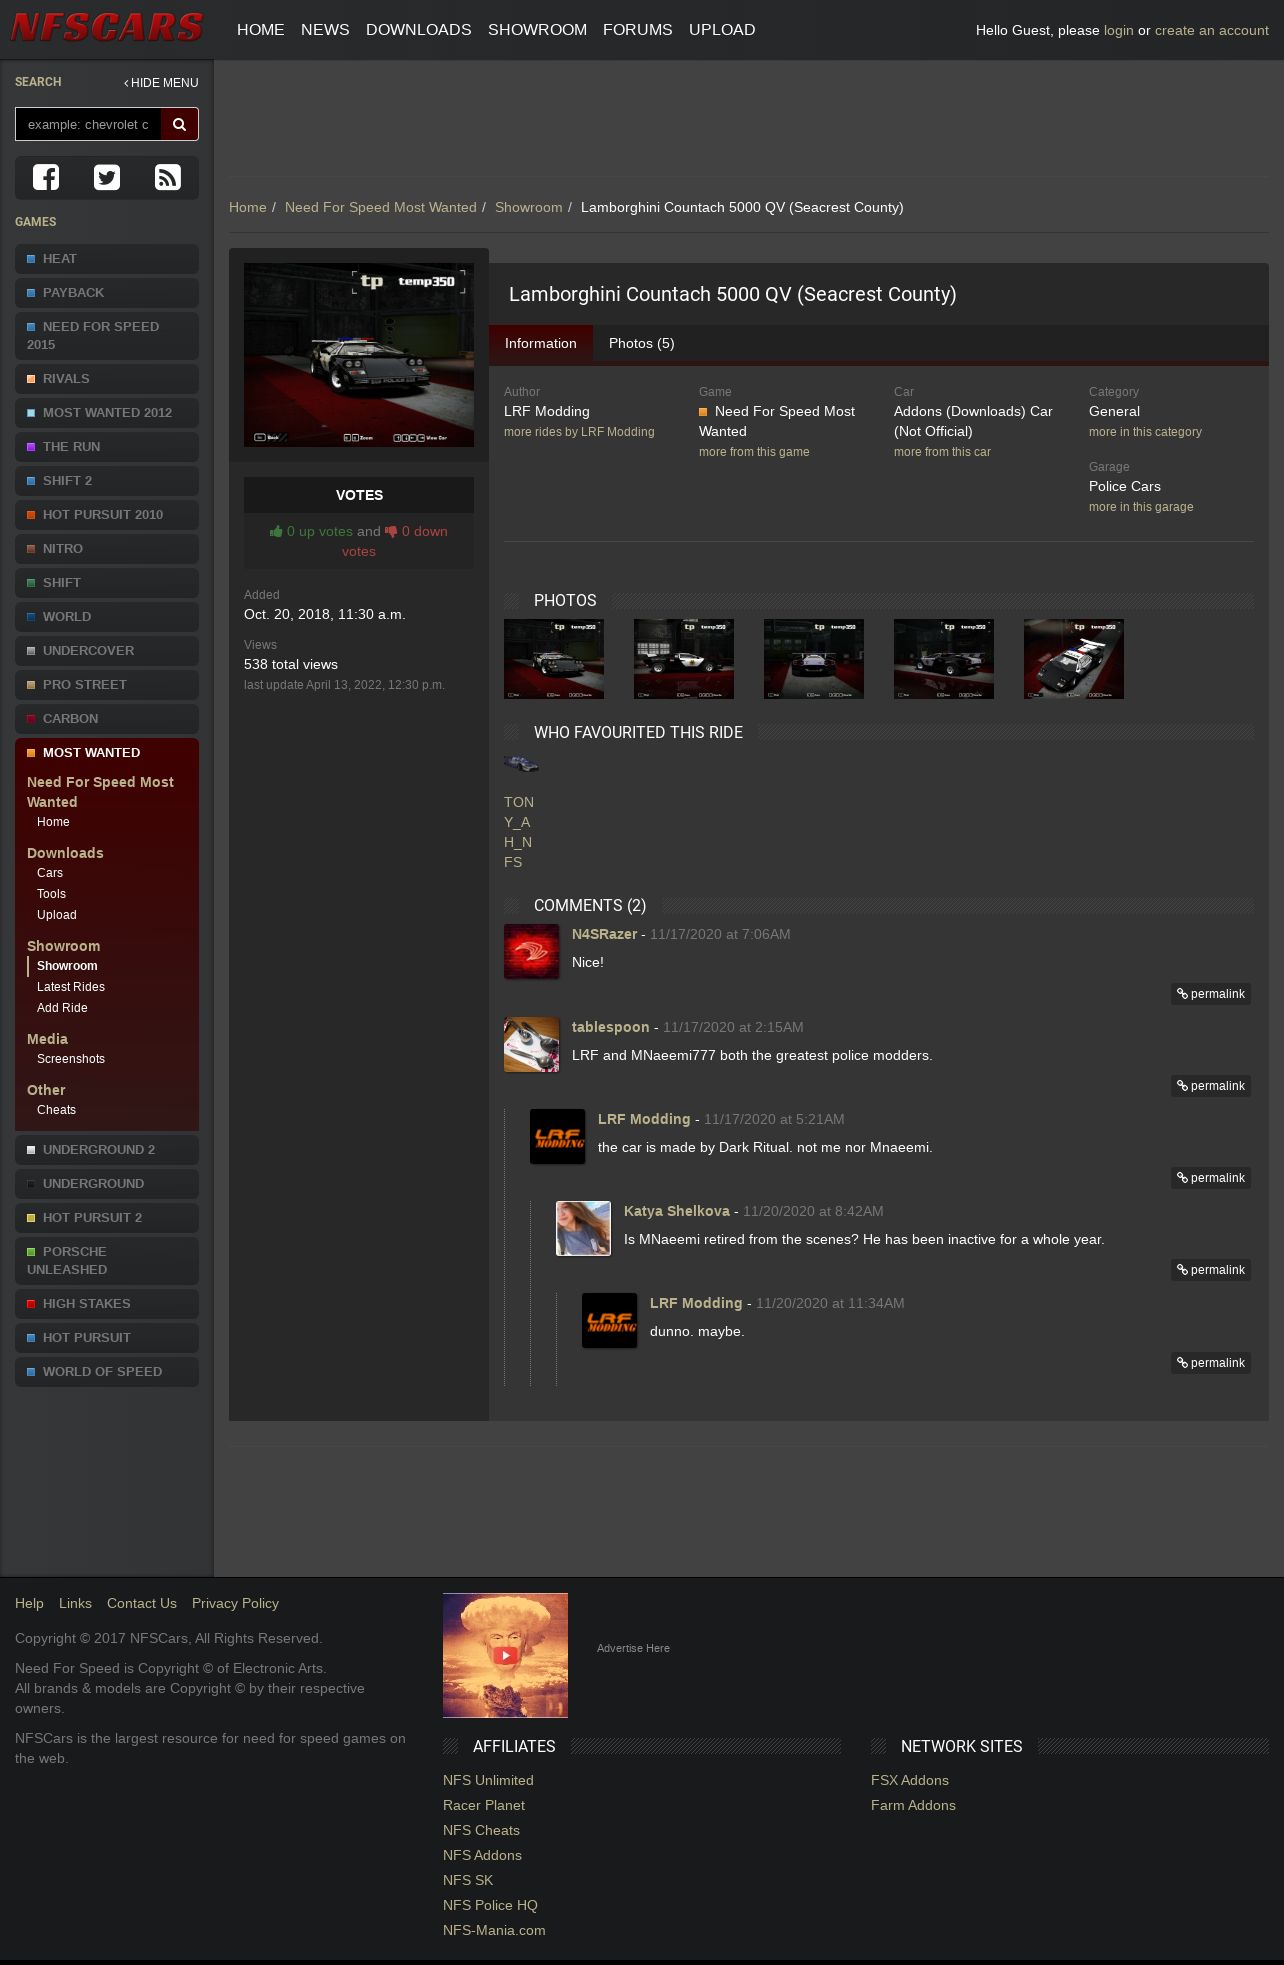Expand the RIVALS game menu
Screen dimensions: 1284x1965
(x=107, y=379)
